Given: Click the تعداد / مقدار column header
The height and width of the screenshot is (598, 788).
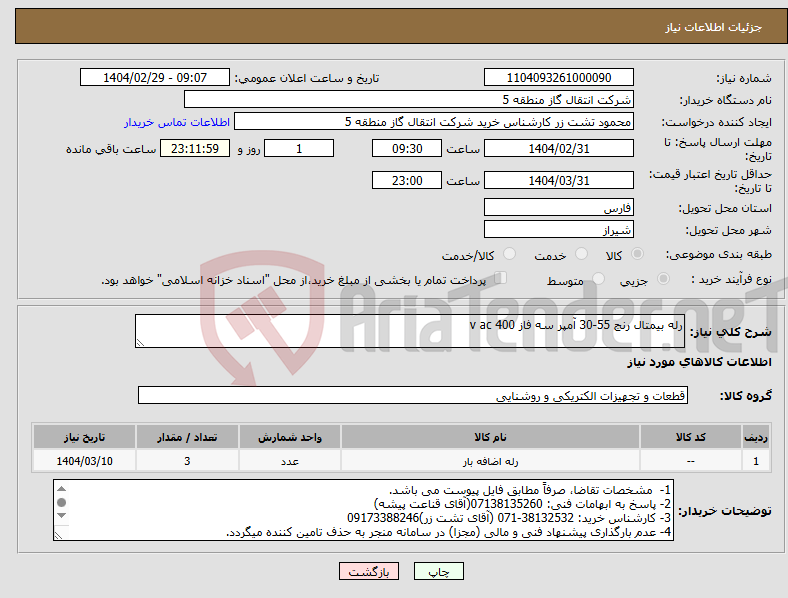Looking at the screenshot, I should click(x=187, y=437).
